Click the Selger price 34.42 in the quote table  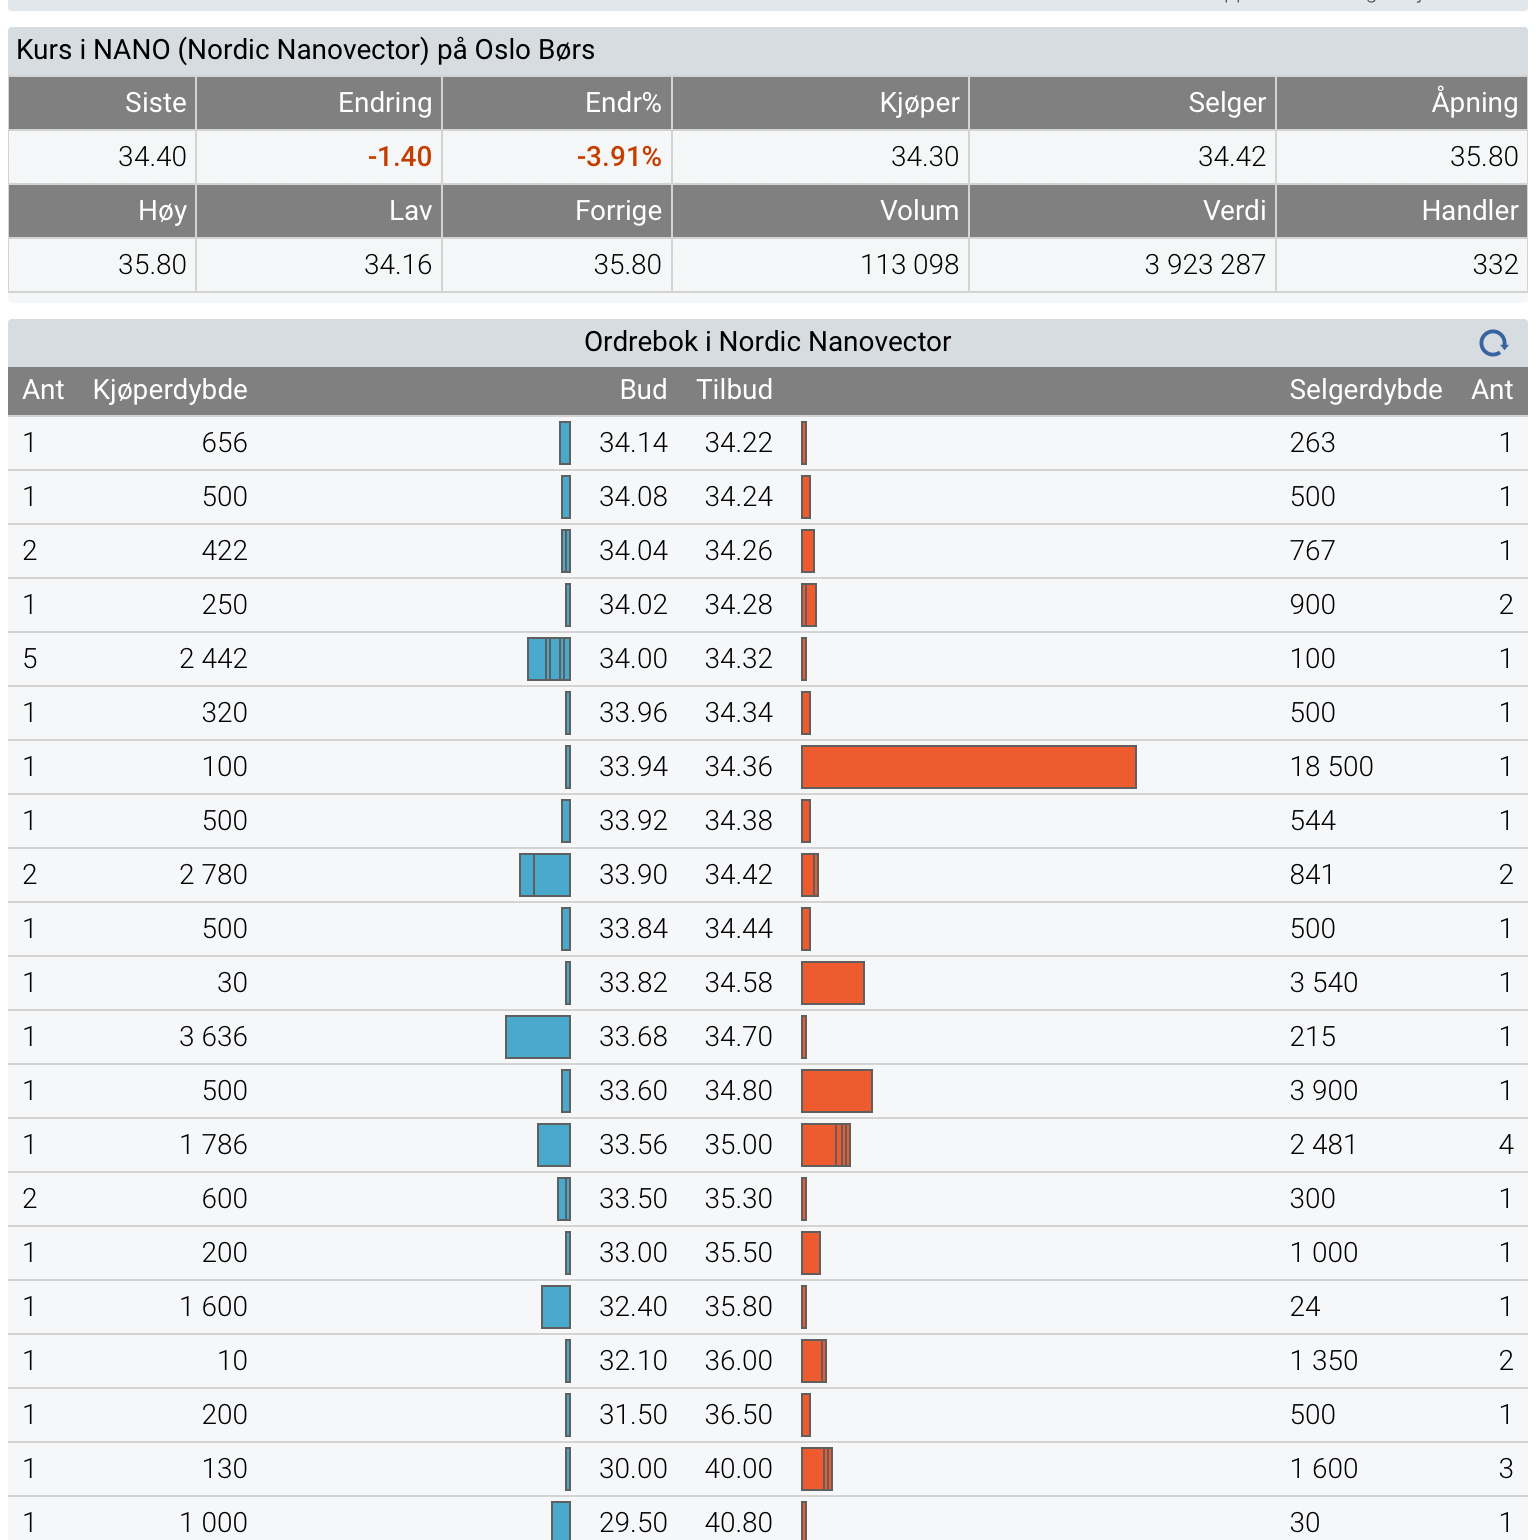(1232, 157)
